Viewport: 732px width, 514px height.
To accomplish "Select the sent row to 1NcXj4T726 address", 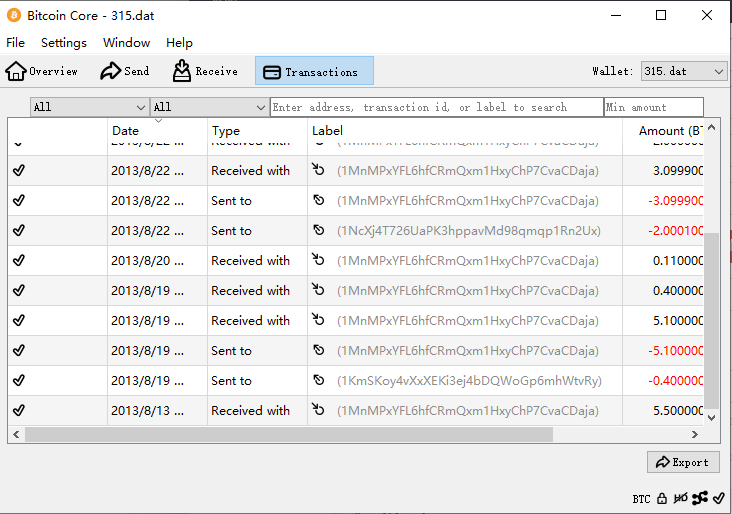I will point(468,230).
